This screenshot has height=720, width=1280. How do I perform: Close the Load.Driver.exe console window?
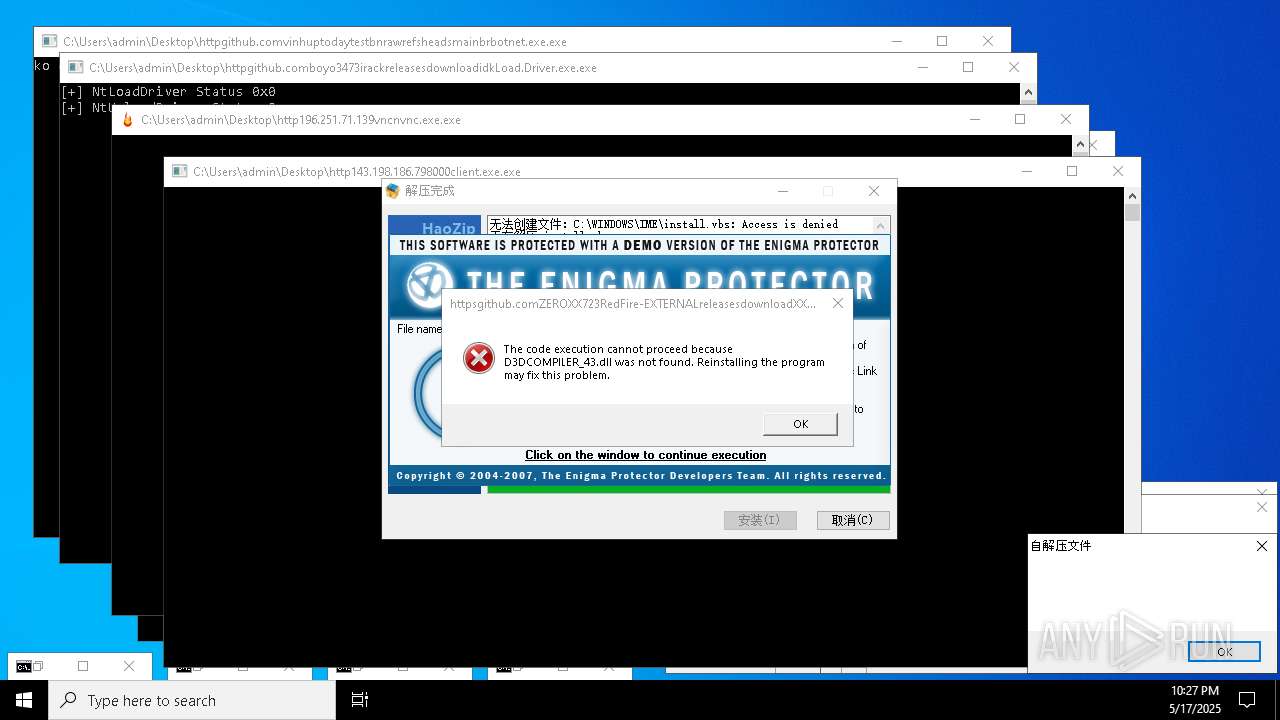[x=1014, y=67]
